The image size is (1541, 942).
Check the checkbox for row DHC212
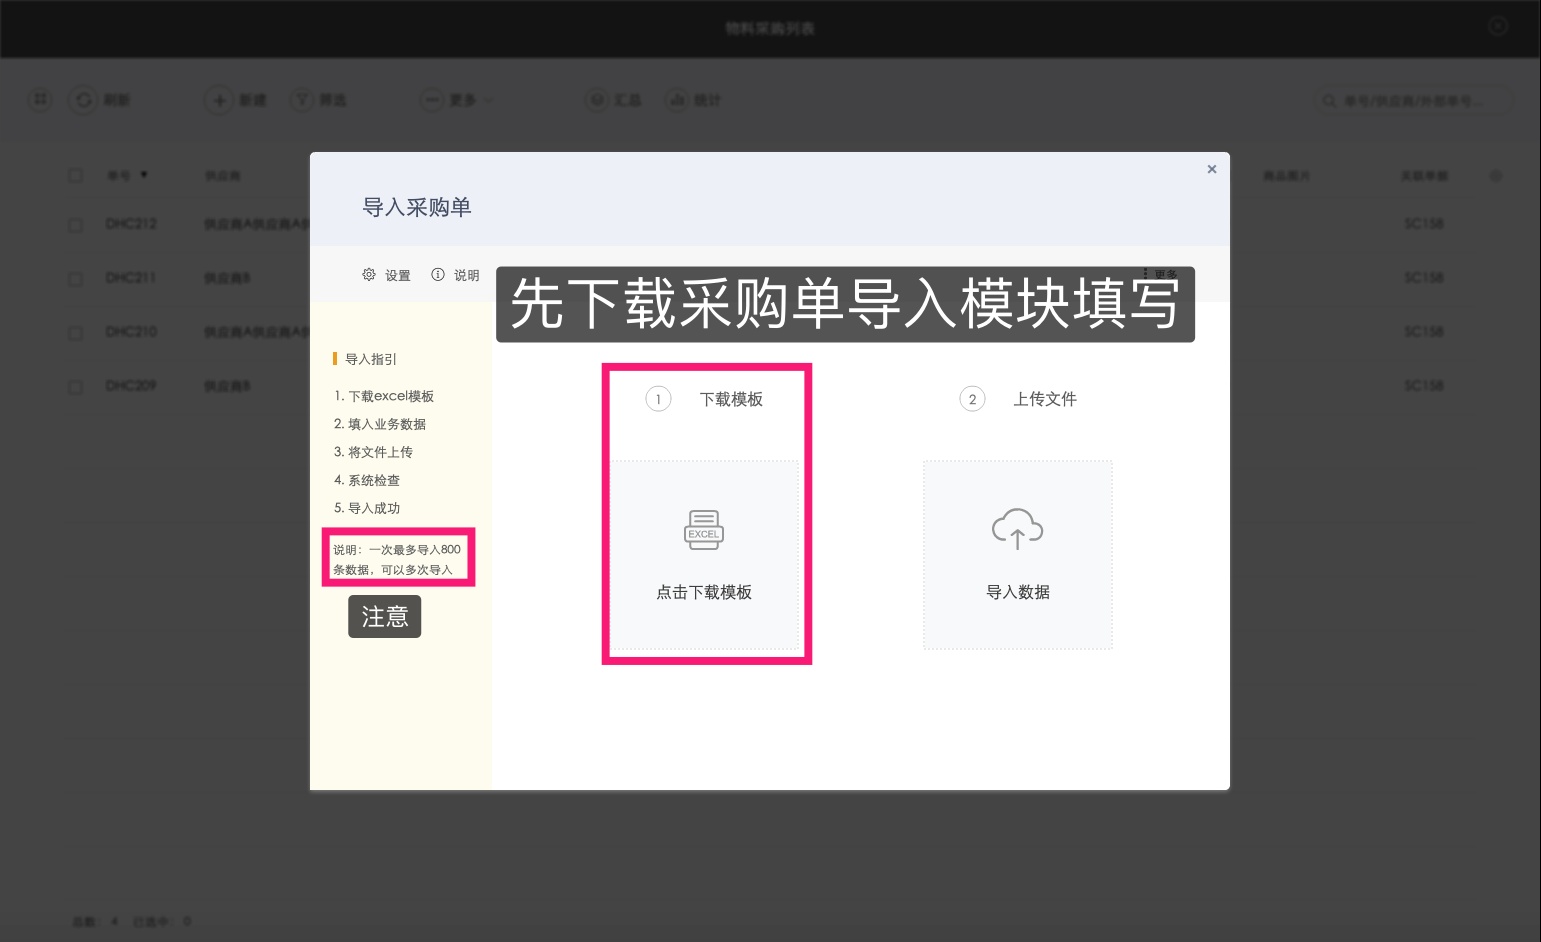75,224
